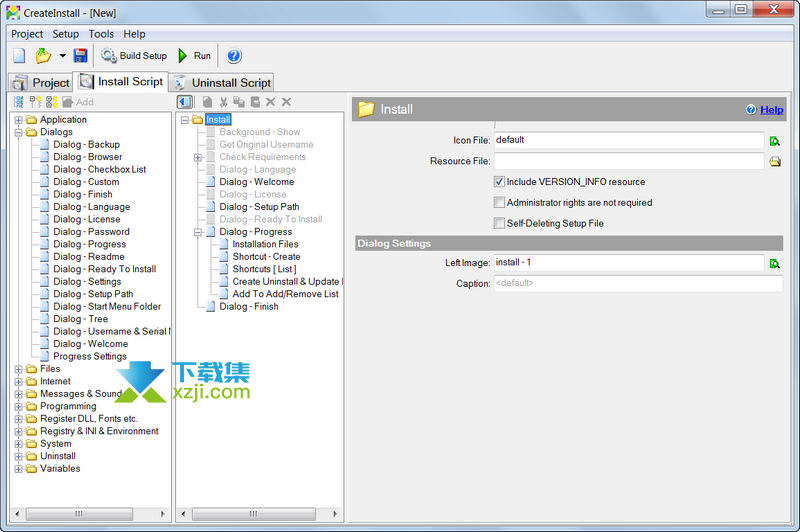The width and height of the screenshot is (800, 532).
Task: Select Dialog - Password command
Action: pos(91,232)
